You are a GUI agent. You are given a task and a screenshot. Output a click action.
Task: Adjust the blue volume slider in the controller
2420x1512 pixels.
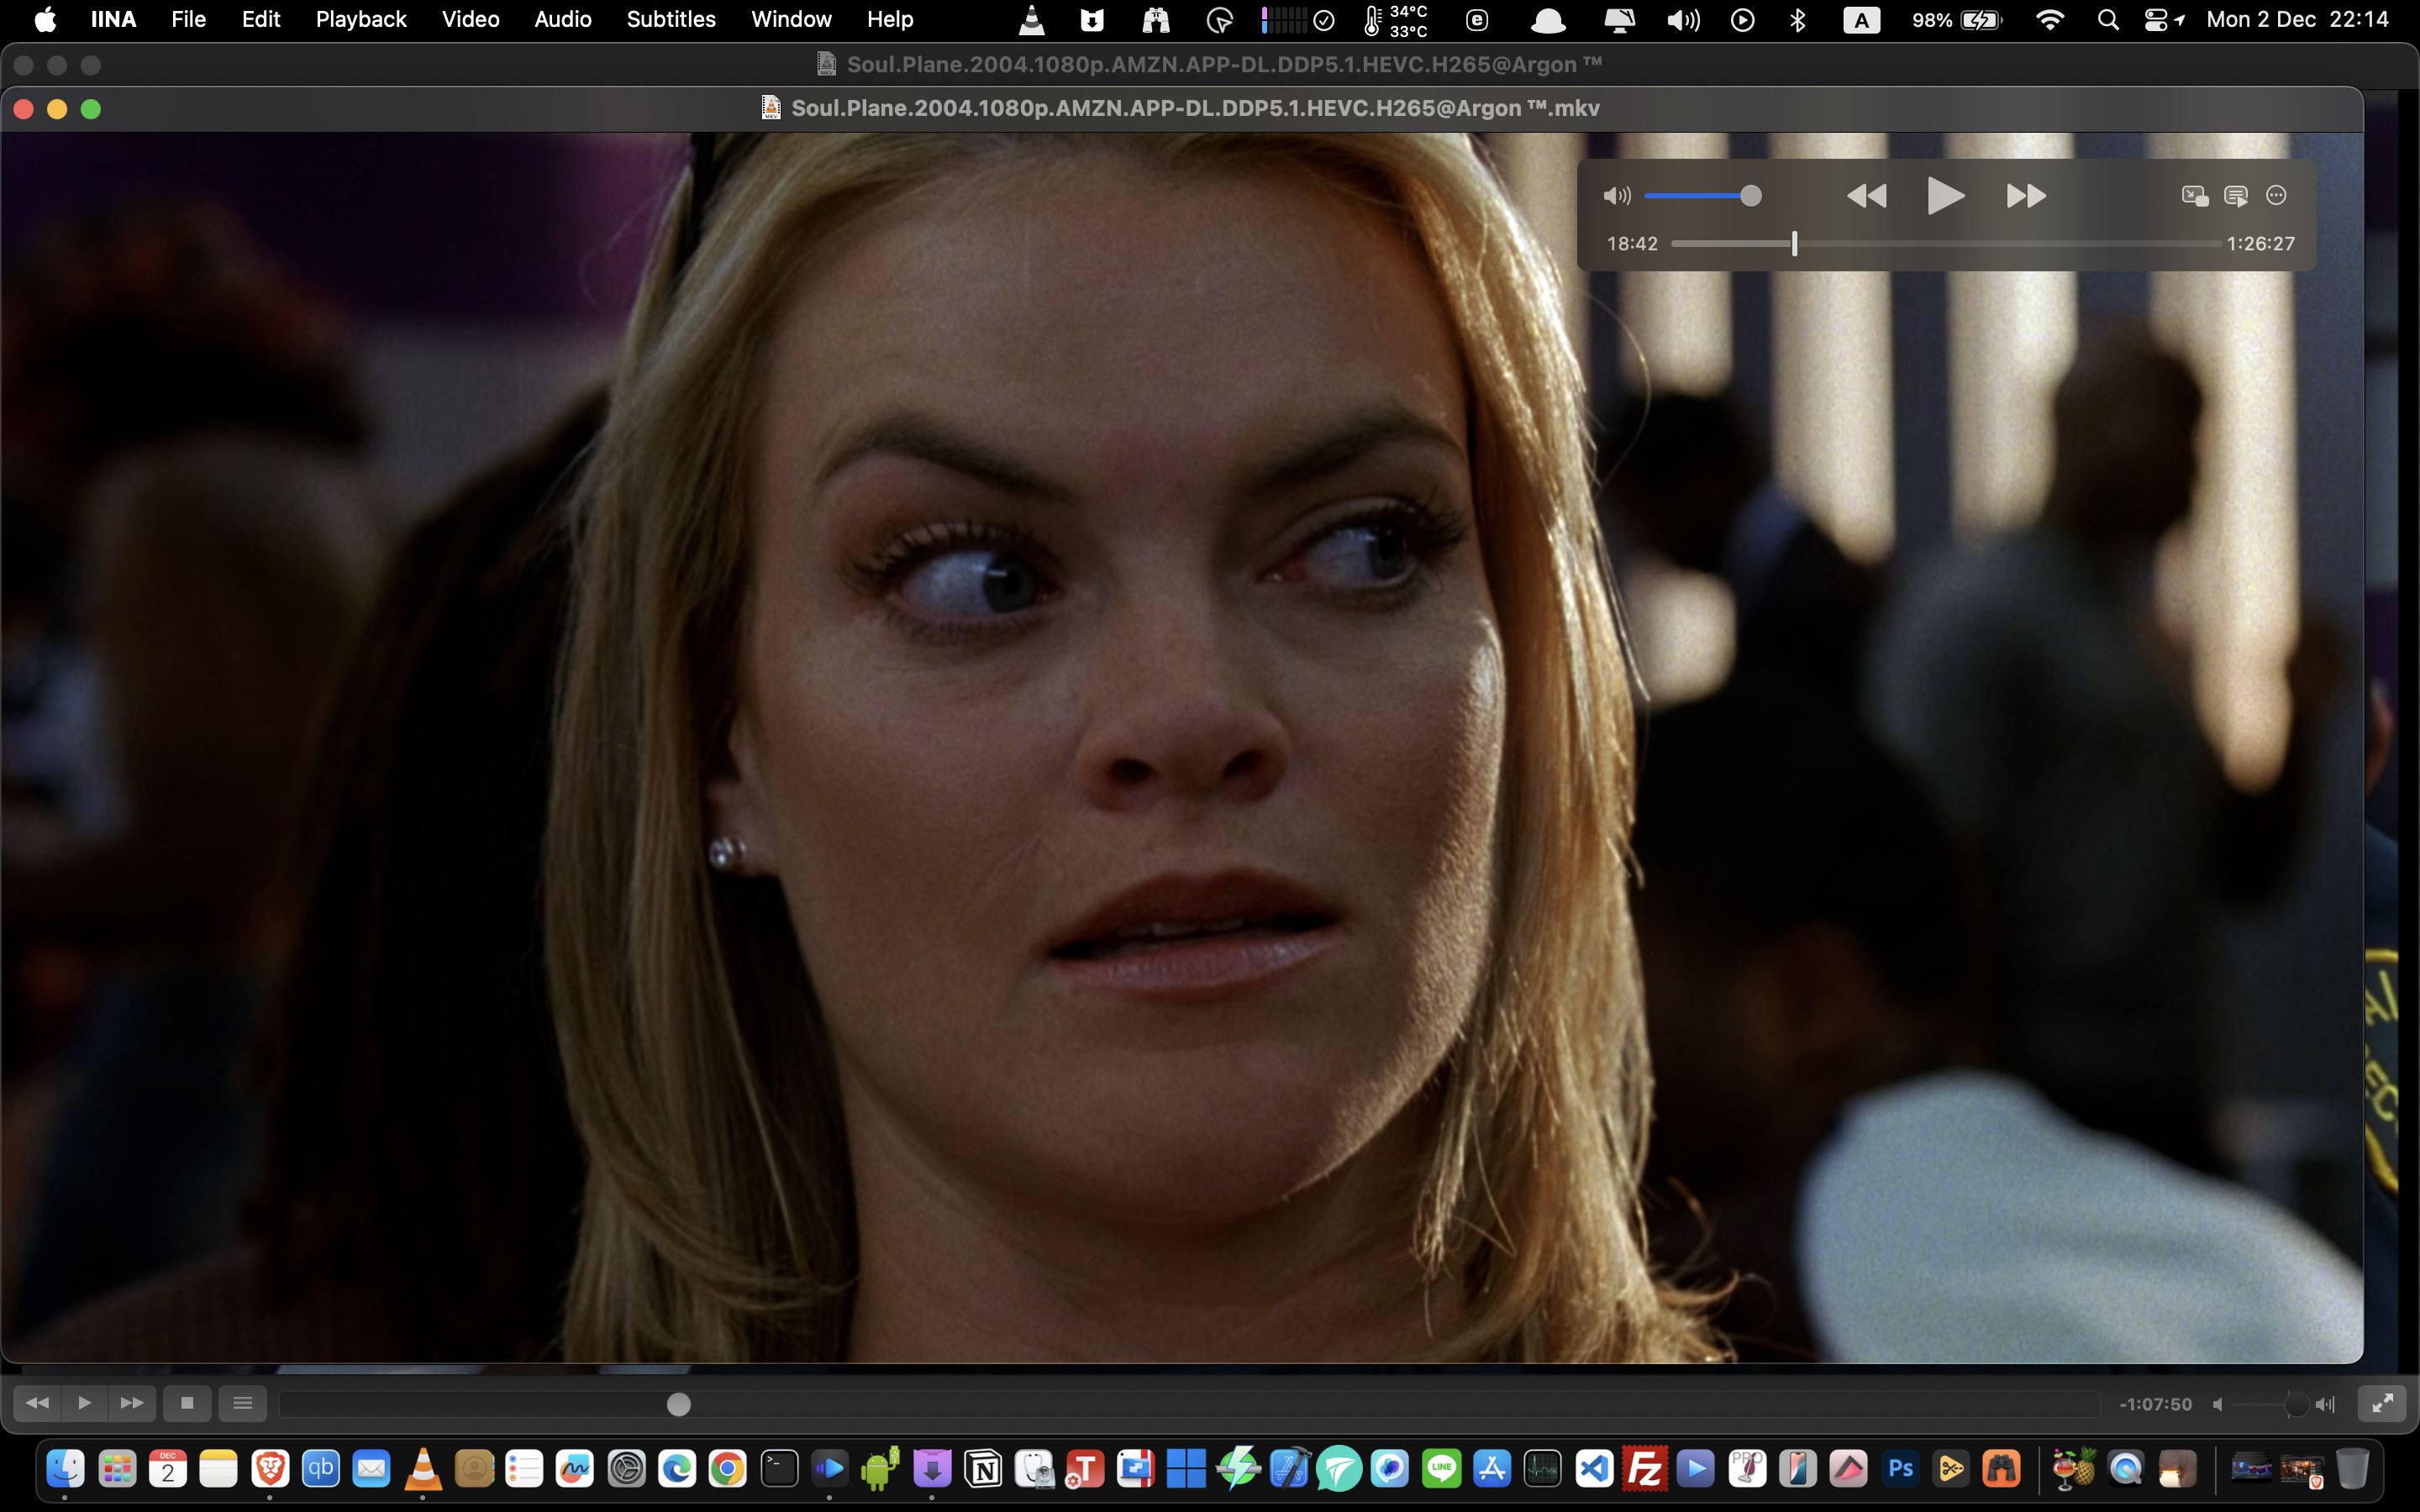[1703, 196]
